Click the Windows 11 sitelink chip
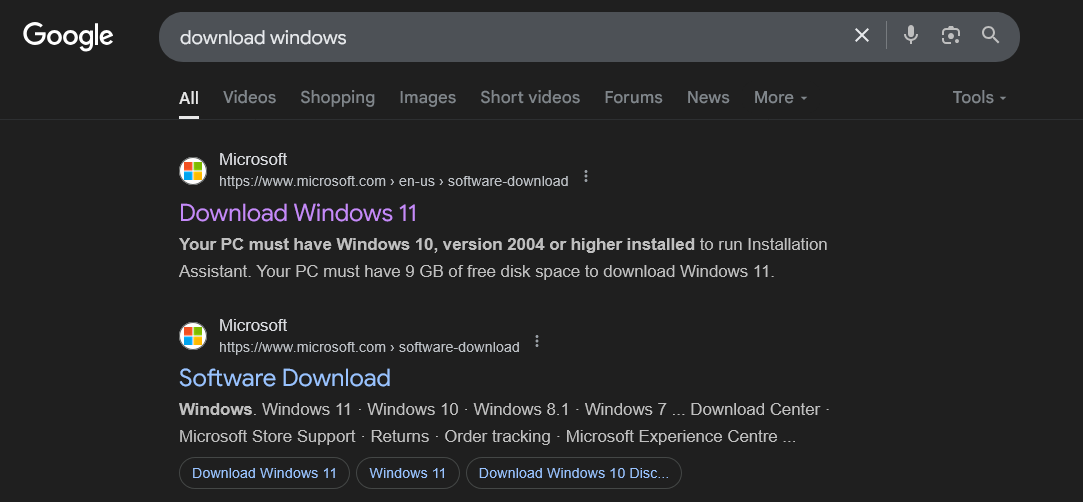1083x502 pixels. tap(407, 473)
